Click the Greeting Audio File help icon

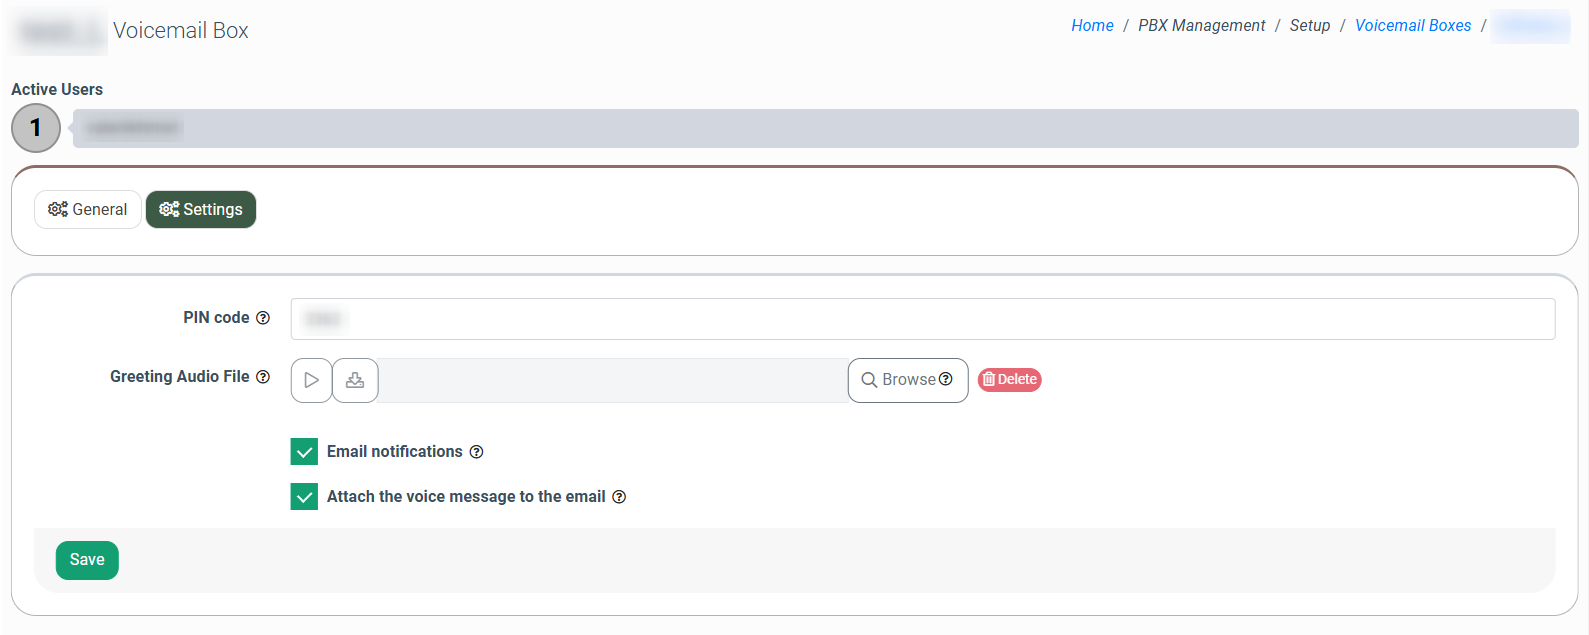263,377
